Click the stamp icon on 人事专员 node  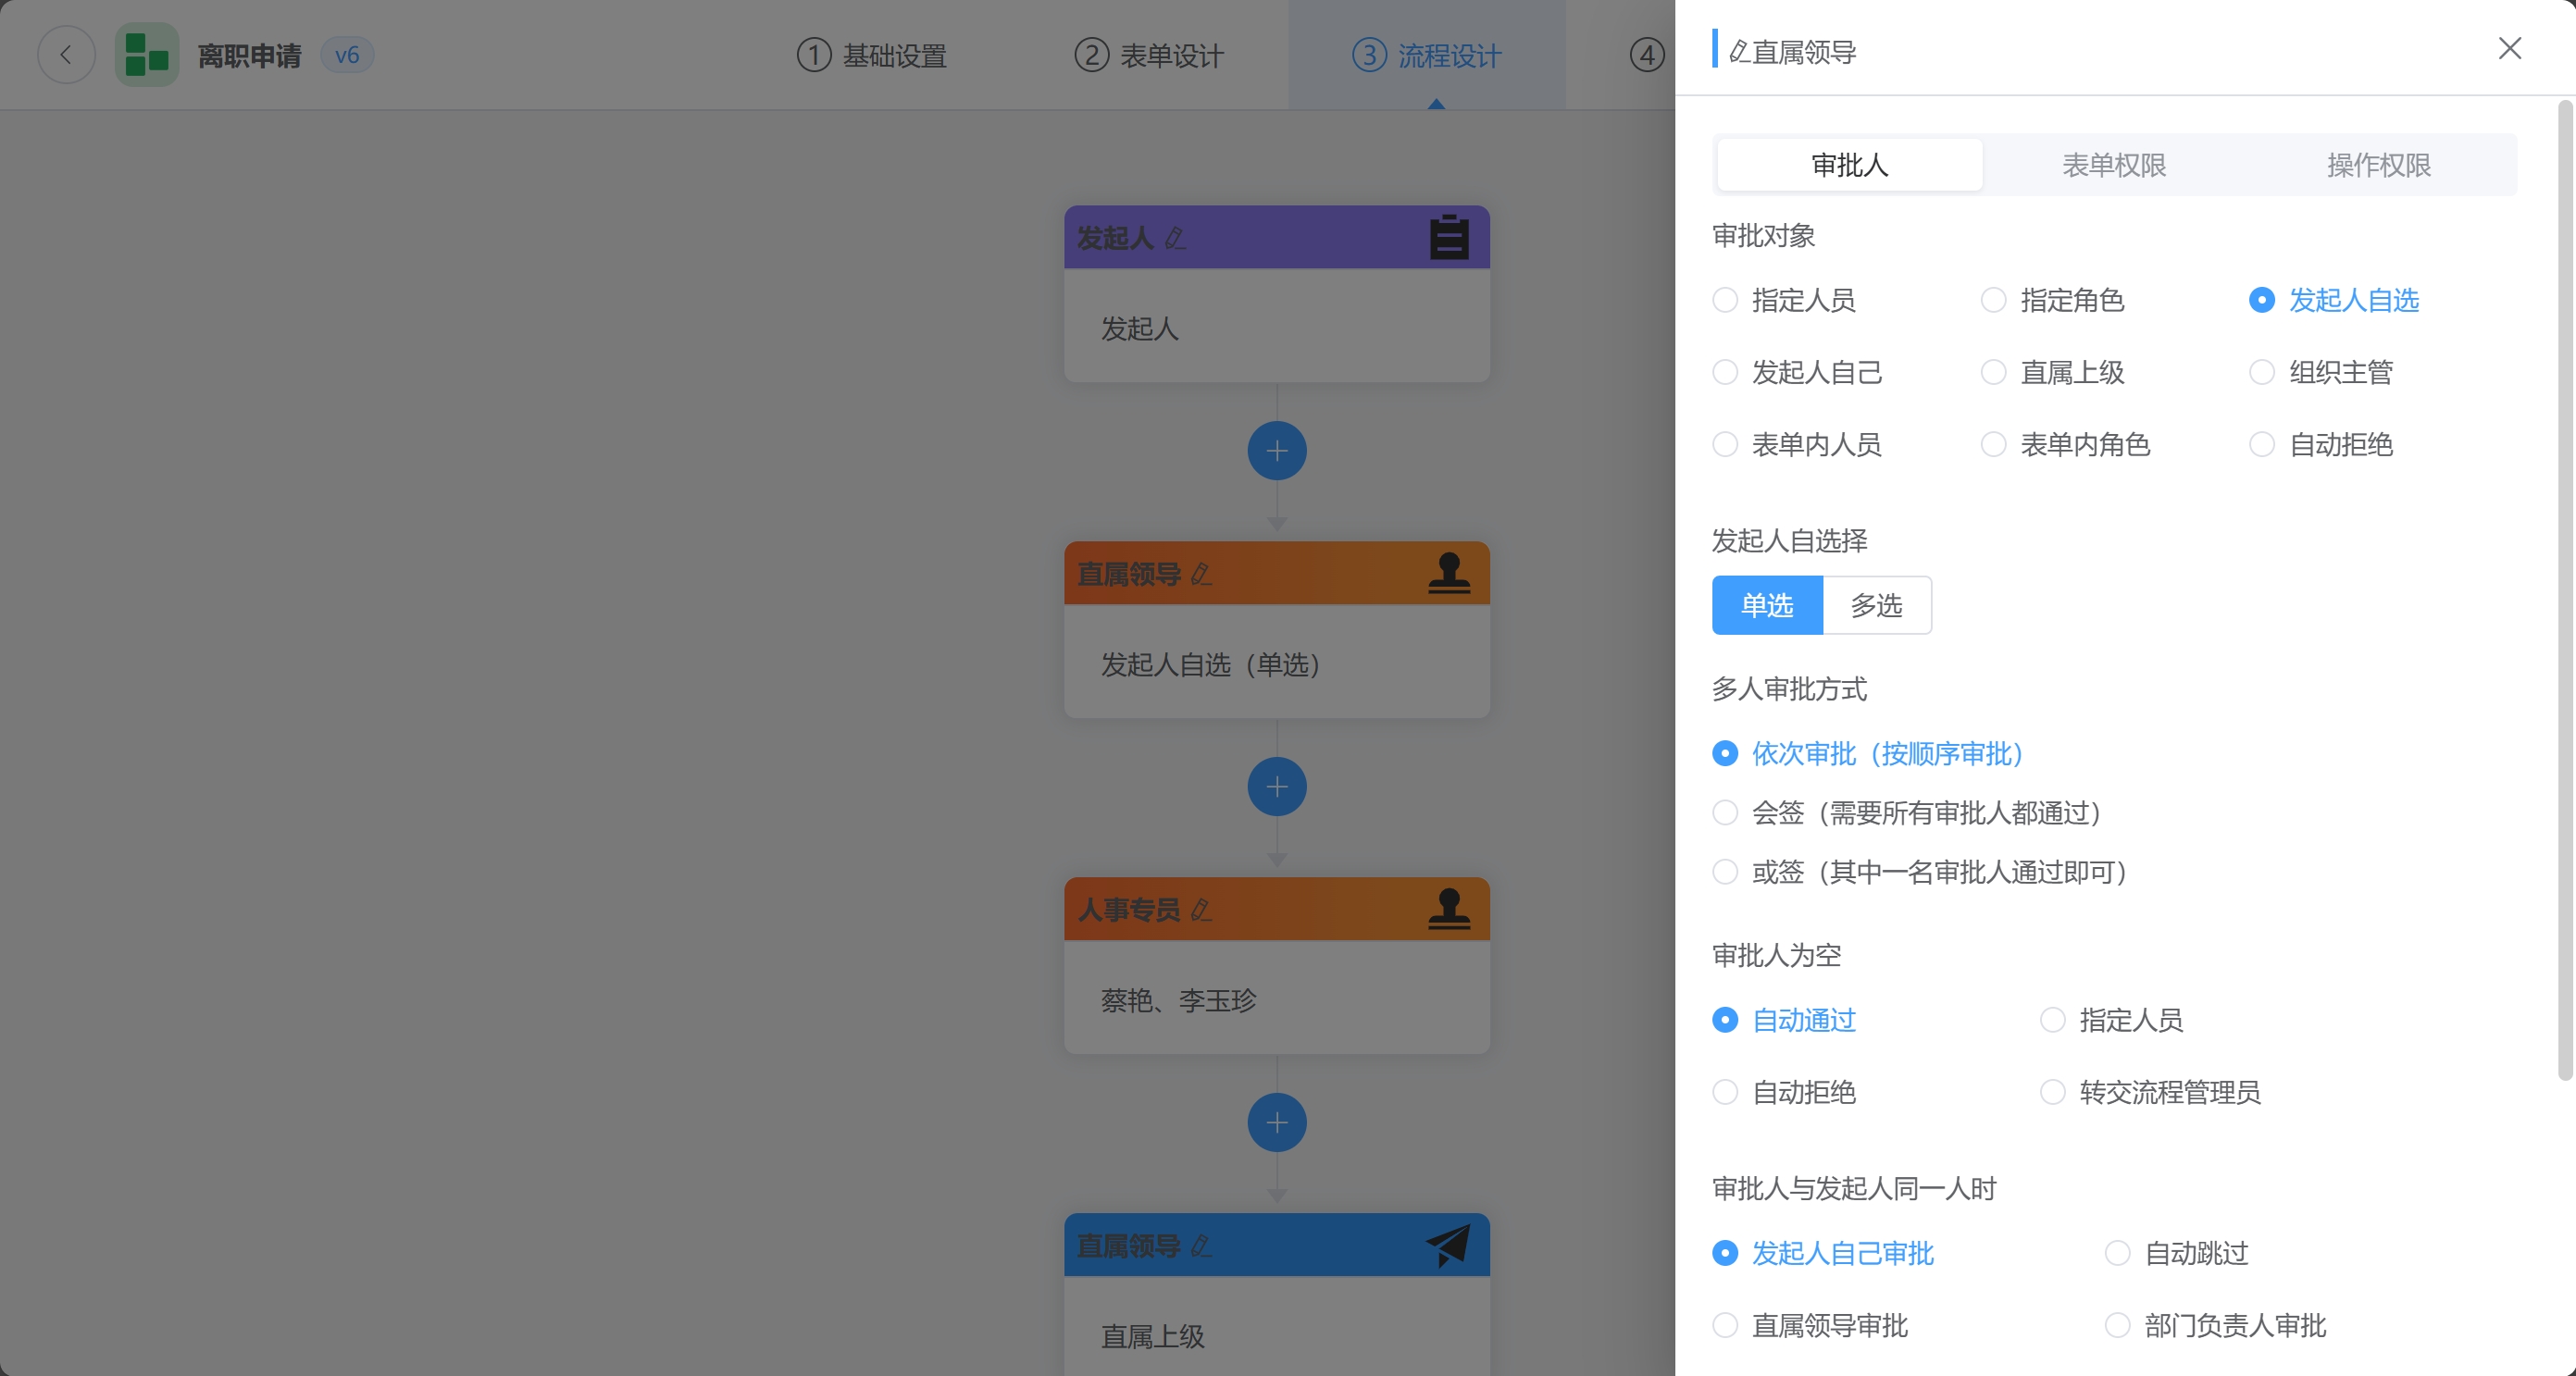(1448, 909)
